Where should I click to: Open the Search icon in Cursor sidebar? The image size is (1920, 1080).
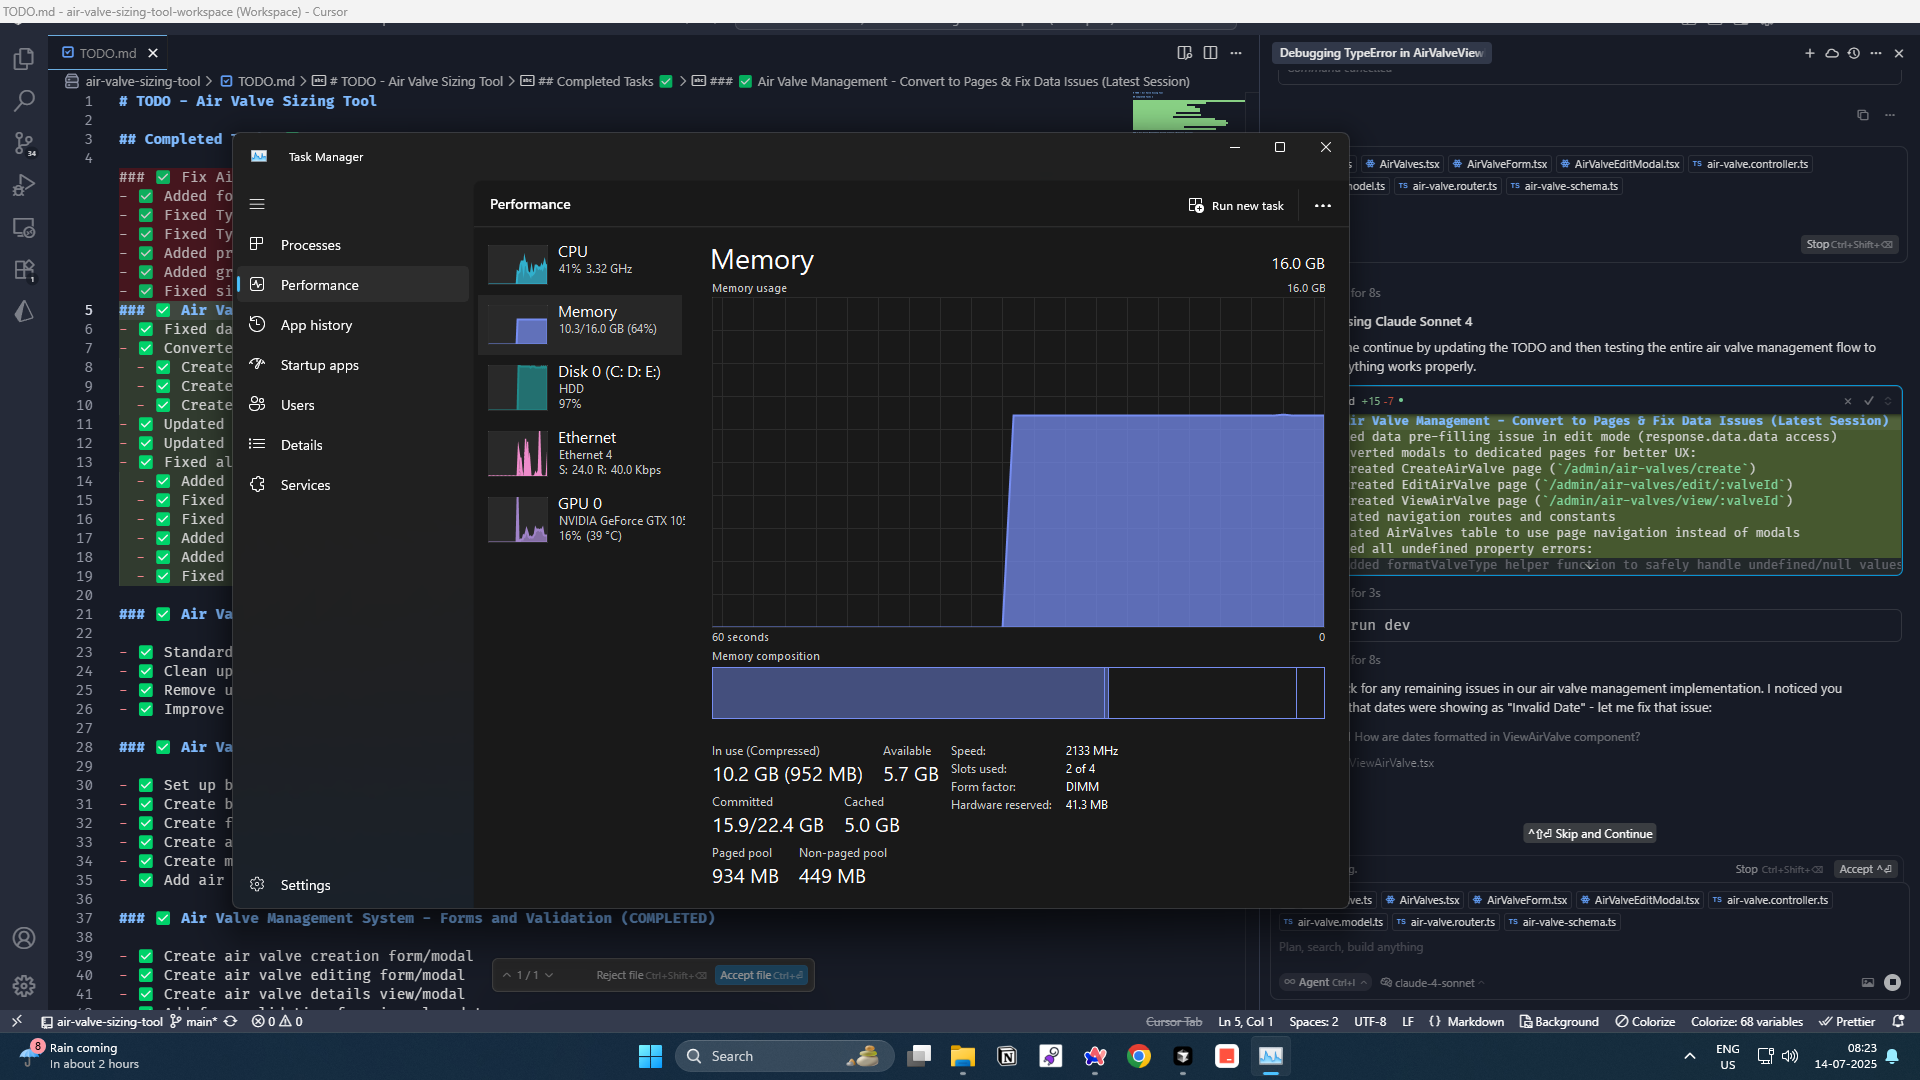24,101
